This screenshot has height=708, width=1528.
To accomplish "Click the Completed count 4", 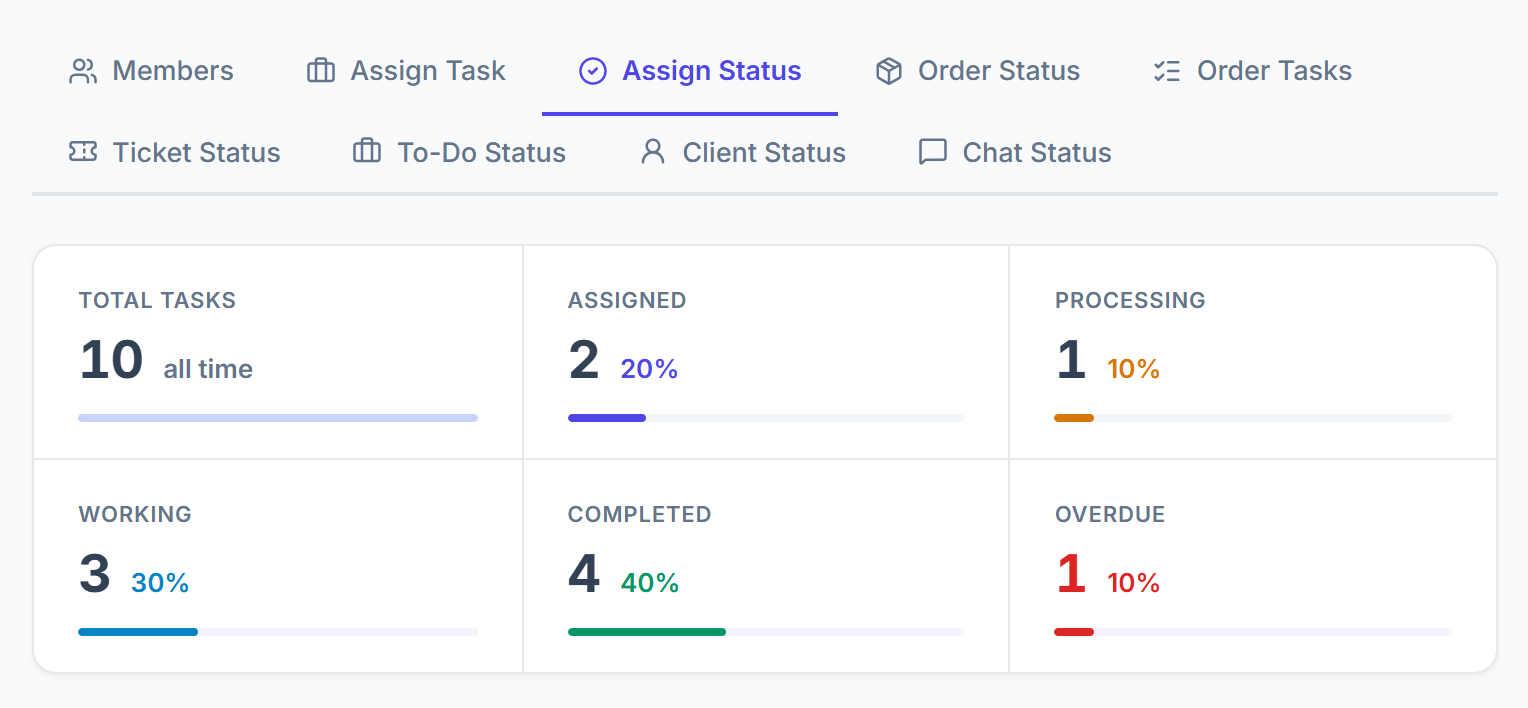I will click(584, 574).
